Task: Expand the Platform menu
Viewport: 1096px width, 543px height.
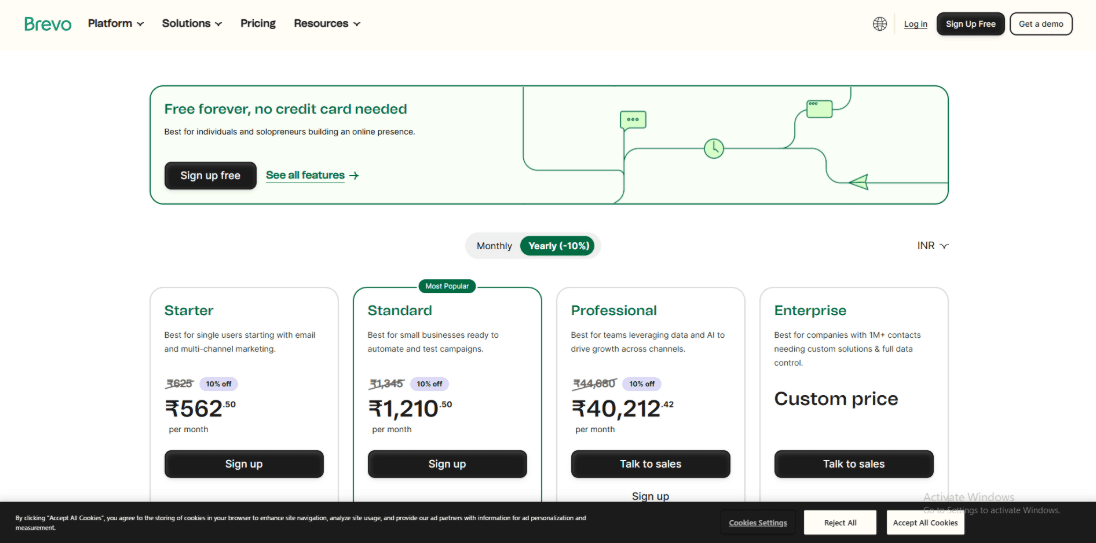Action: (x=116, y=23)
